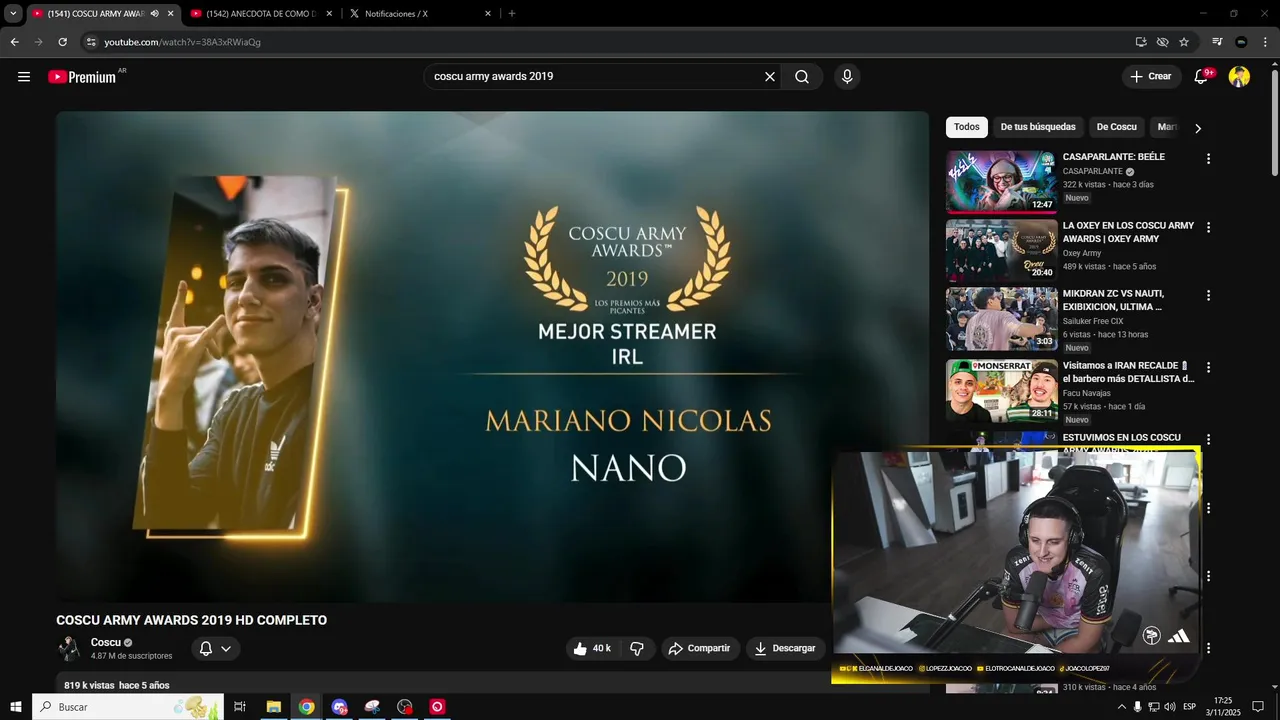Open options menu for Visitamos a IRAN RECALDE
The height and width of the screenshot is (720, 1280).
(x=1208, y=368)
